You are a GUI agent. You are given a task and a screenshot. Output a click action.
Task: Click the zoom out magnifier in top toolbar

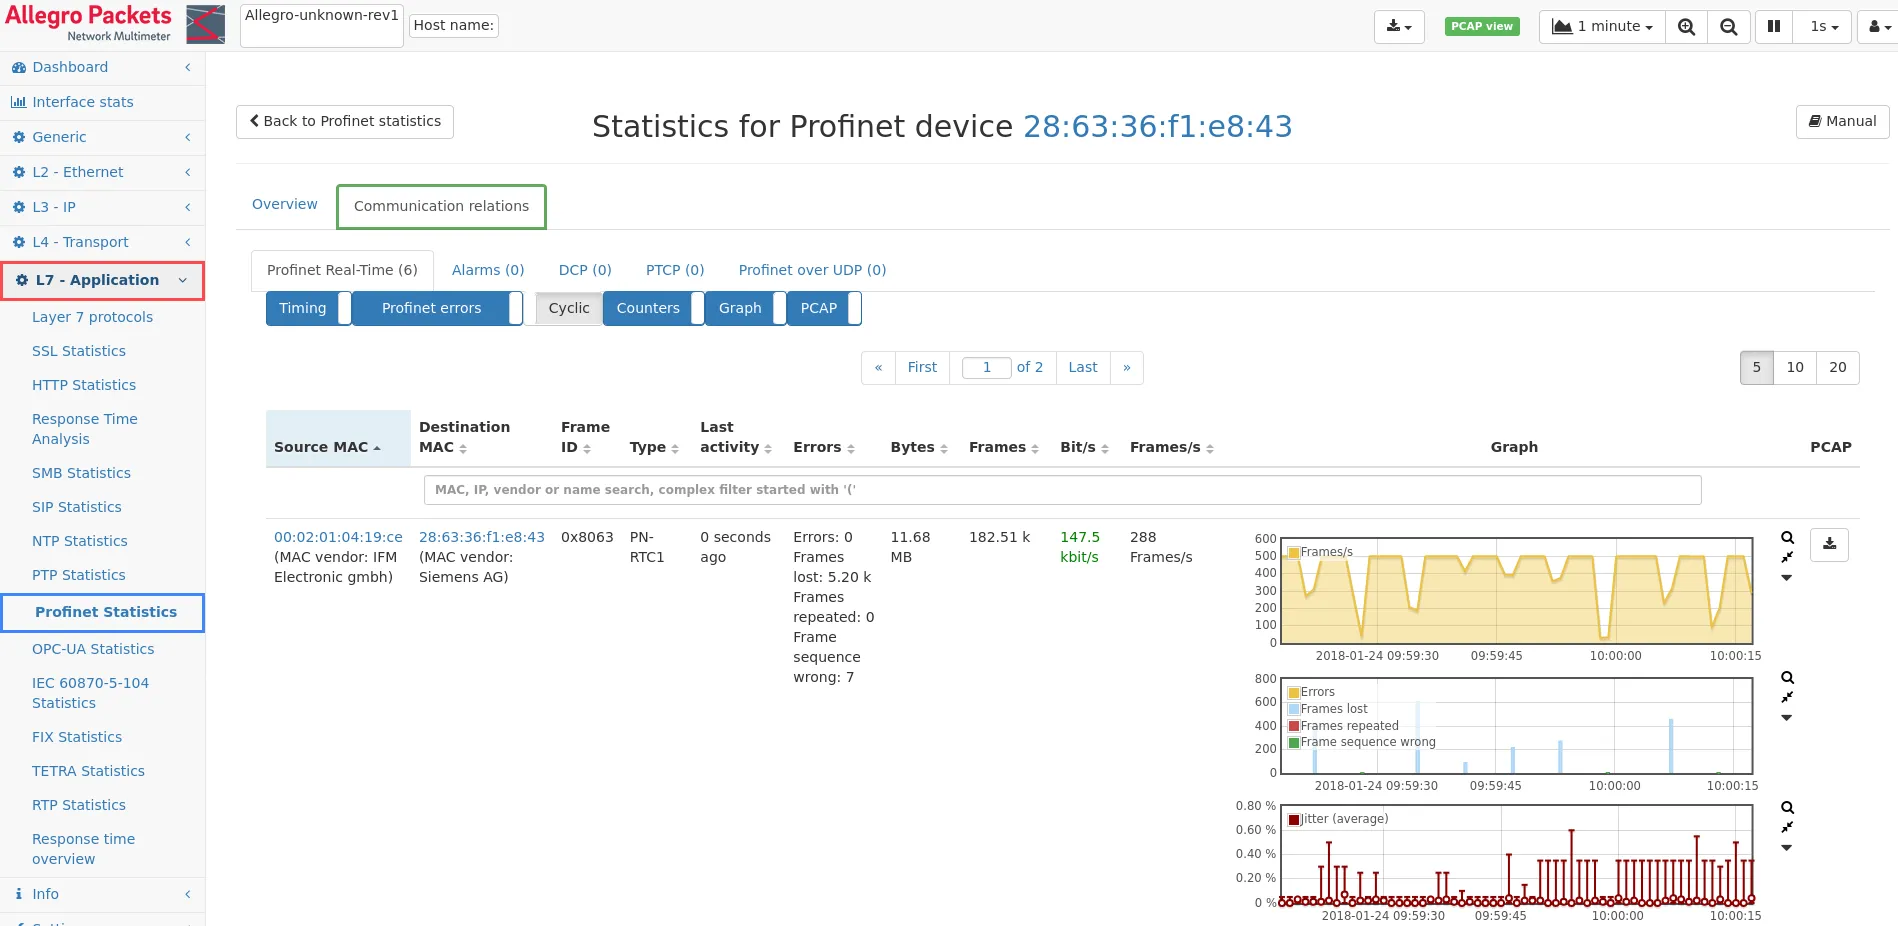point(1728,27)
